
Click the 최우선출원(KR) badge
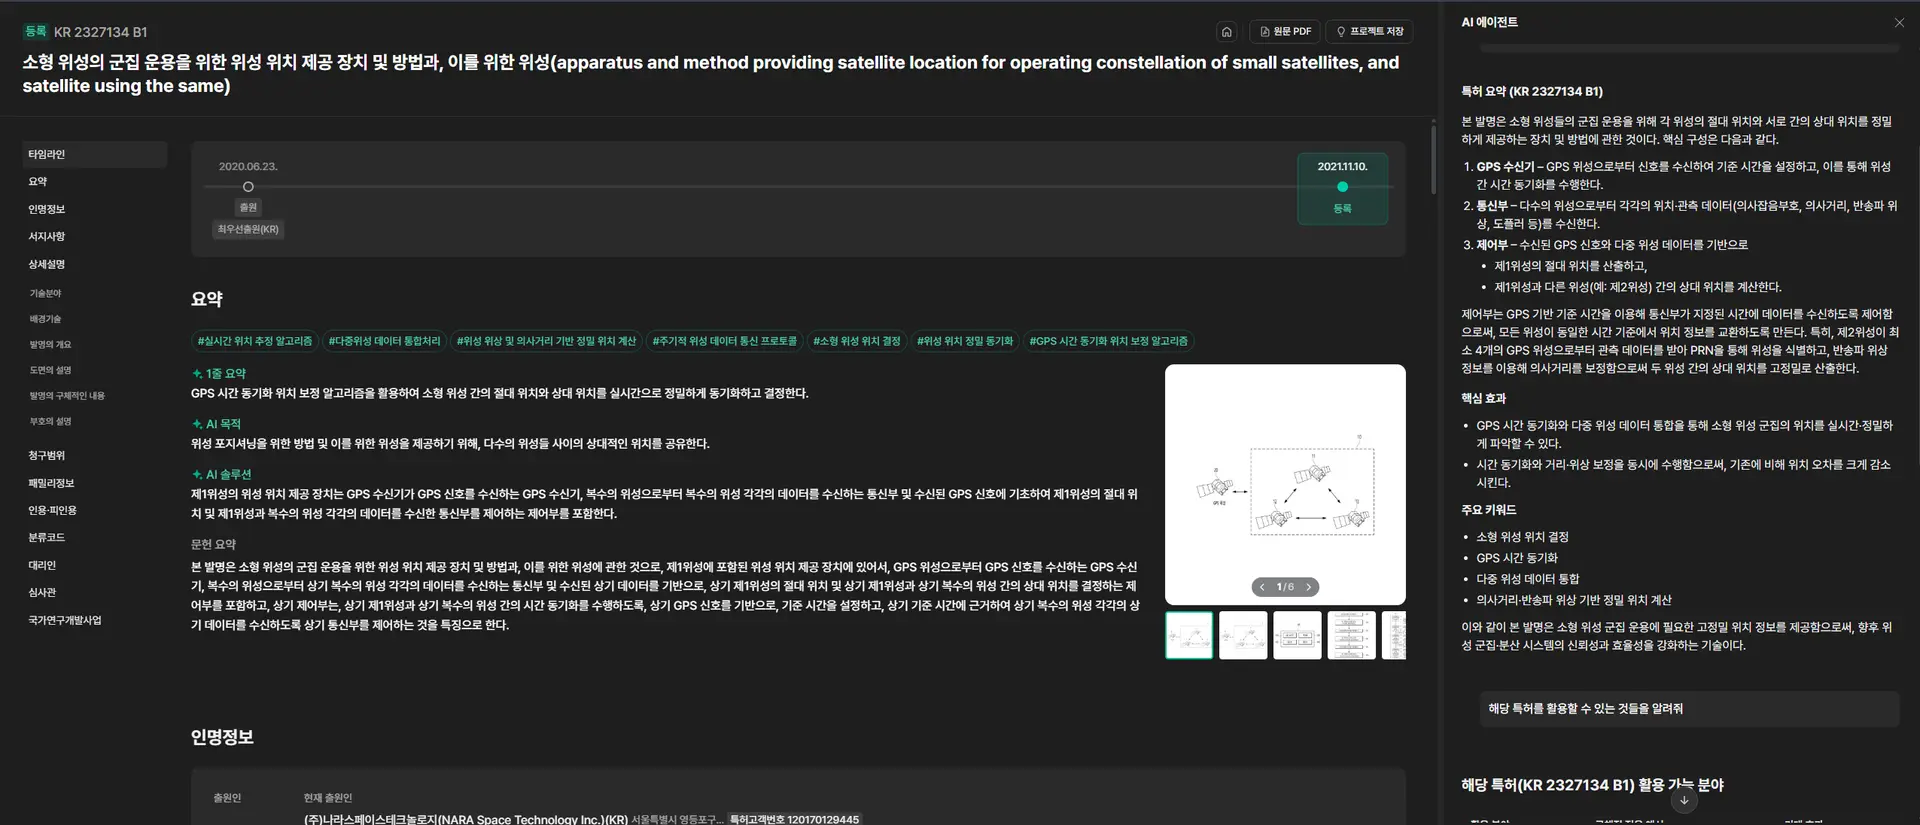tap(248, 229)
